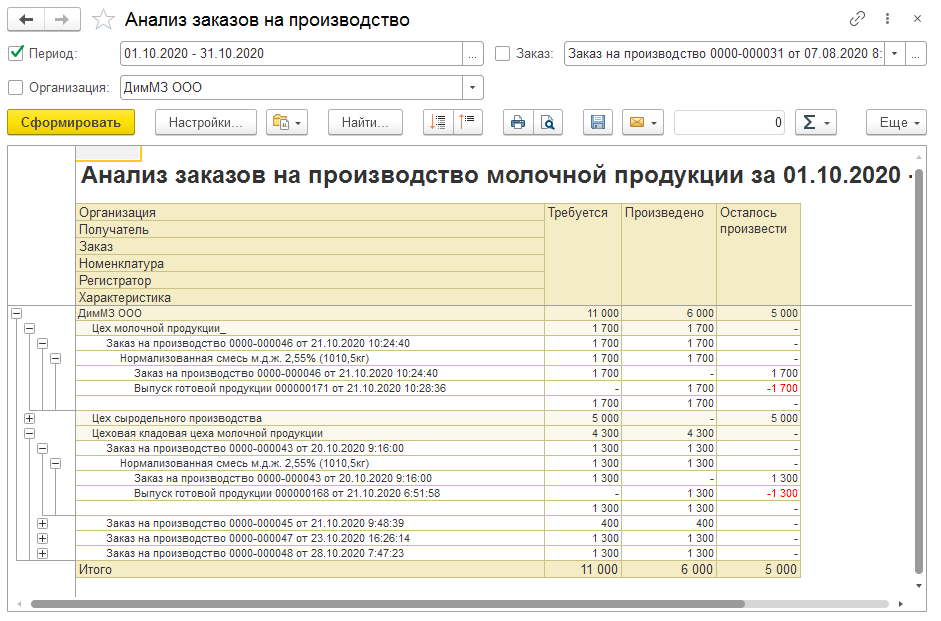Click the print report icon
Image resolution: width=941 pixels, height=621 pixels.
pyautogui.click(x=517, y=122)
